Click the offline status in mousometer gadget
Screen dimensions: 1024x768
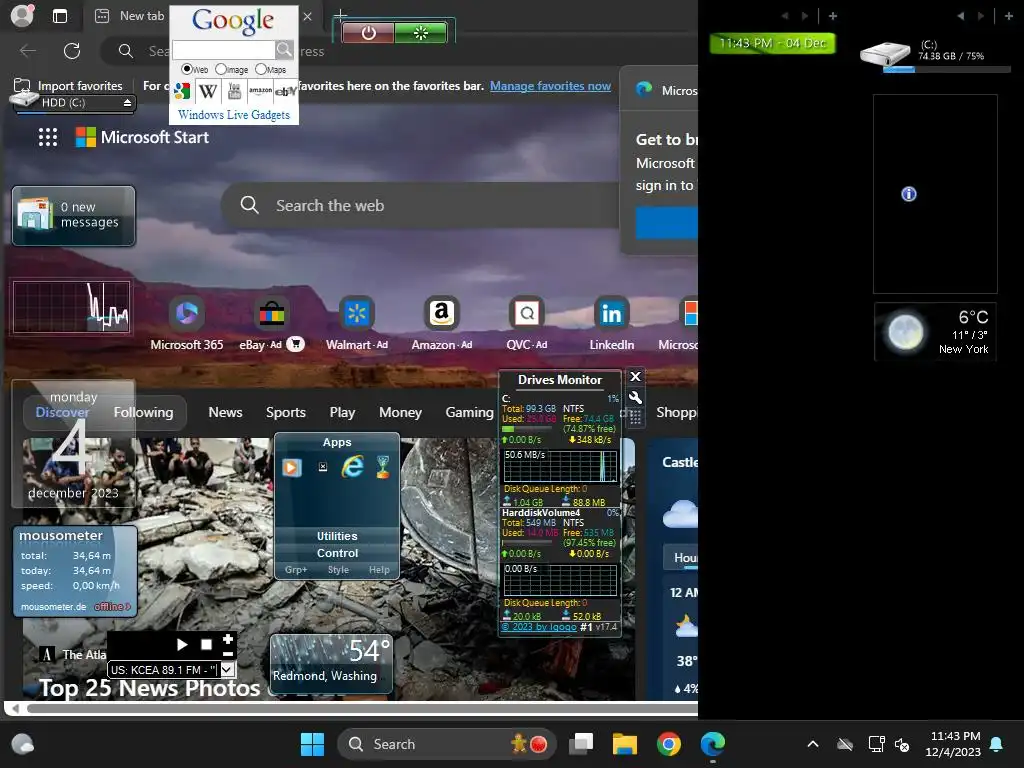(x=112, y=607)
